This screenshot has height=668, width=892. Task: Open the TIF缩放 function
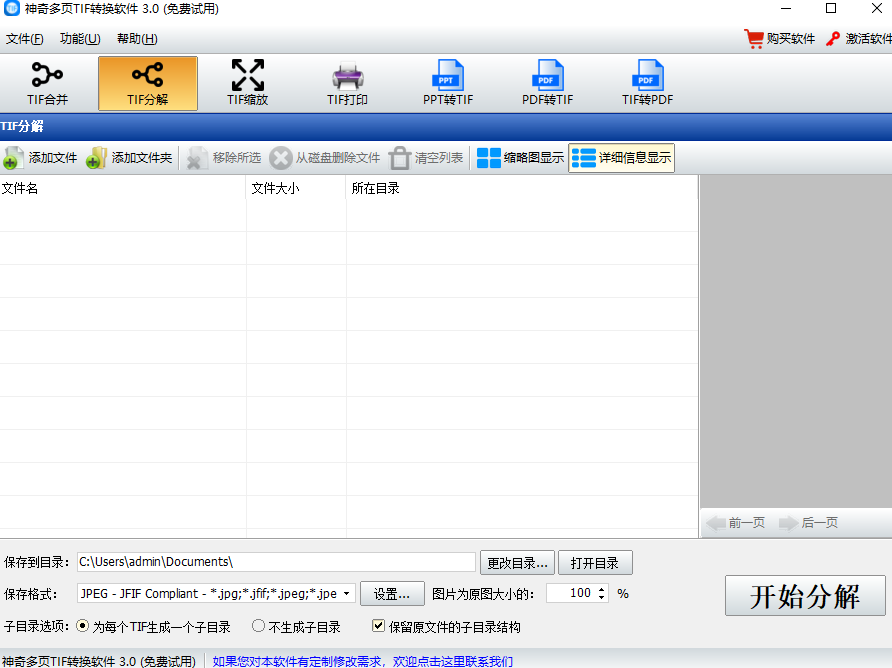(x=247, y=83)
